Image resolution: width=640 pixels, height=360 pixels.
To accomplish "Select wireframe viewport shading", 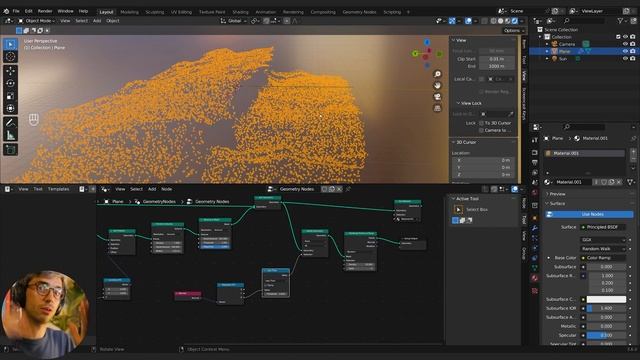I will point(493,21).
